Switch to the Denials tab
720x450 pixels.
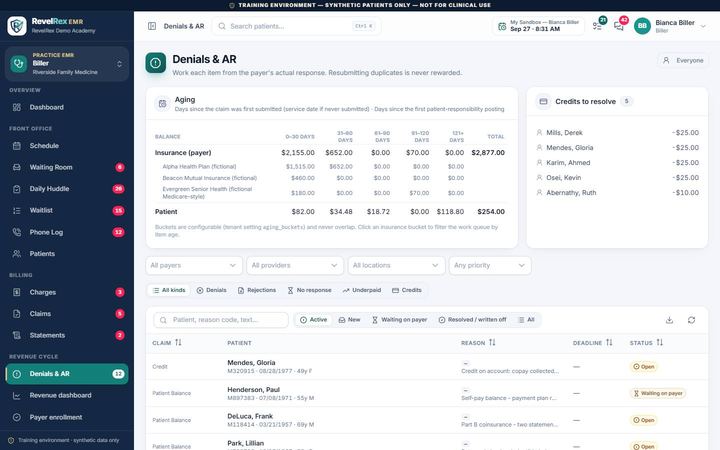coord(212,290)
